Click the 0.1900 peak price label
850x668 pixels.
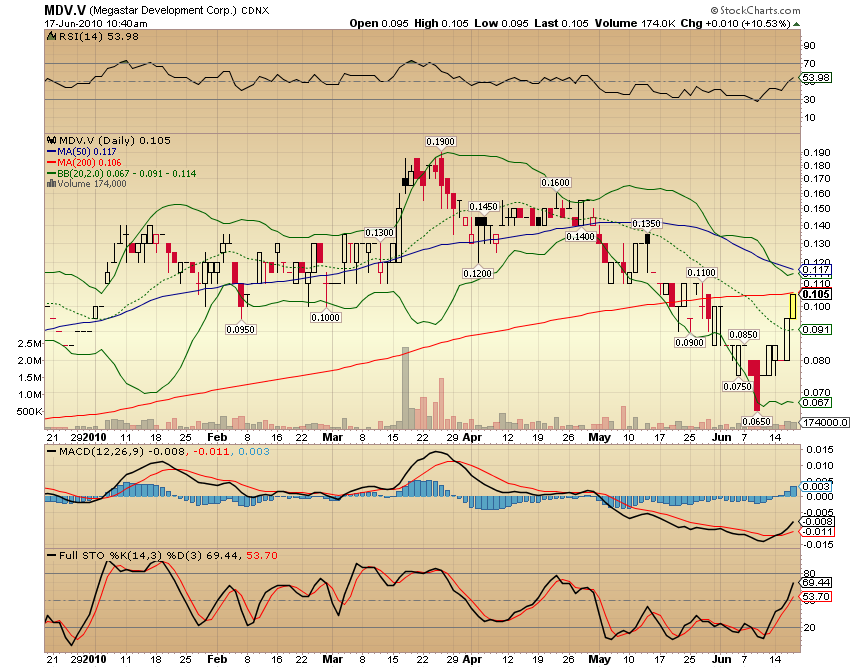click(440, 142)
